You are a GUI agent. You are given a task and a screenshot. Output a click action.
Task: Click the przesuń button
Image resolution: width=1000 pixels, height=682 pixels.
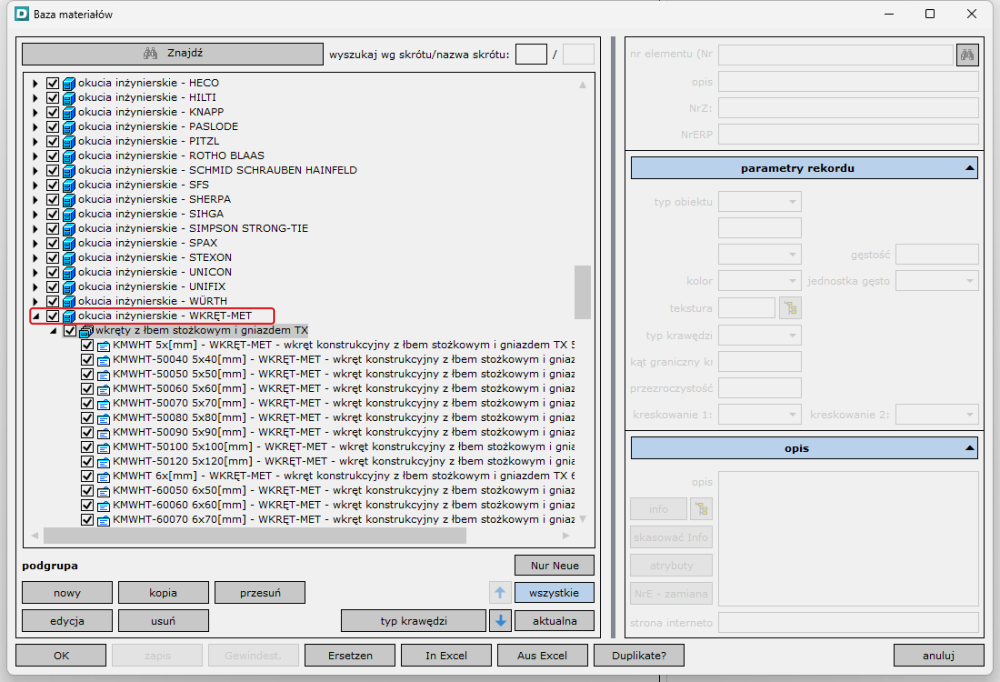coord(260,593)
